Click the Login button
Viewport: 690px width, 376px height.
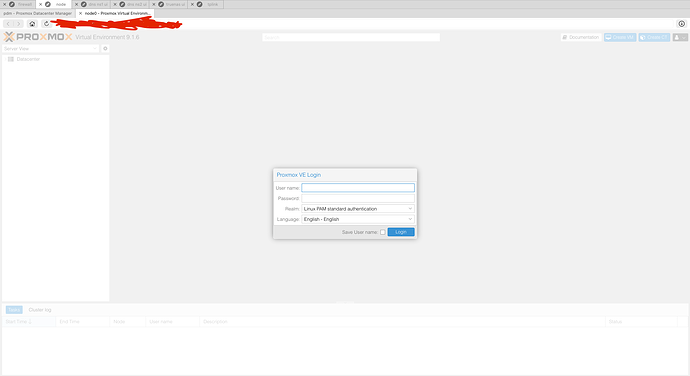coord(401,232)
